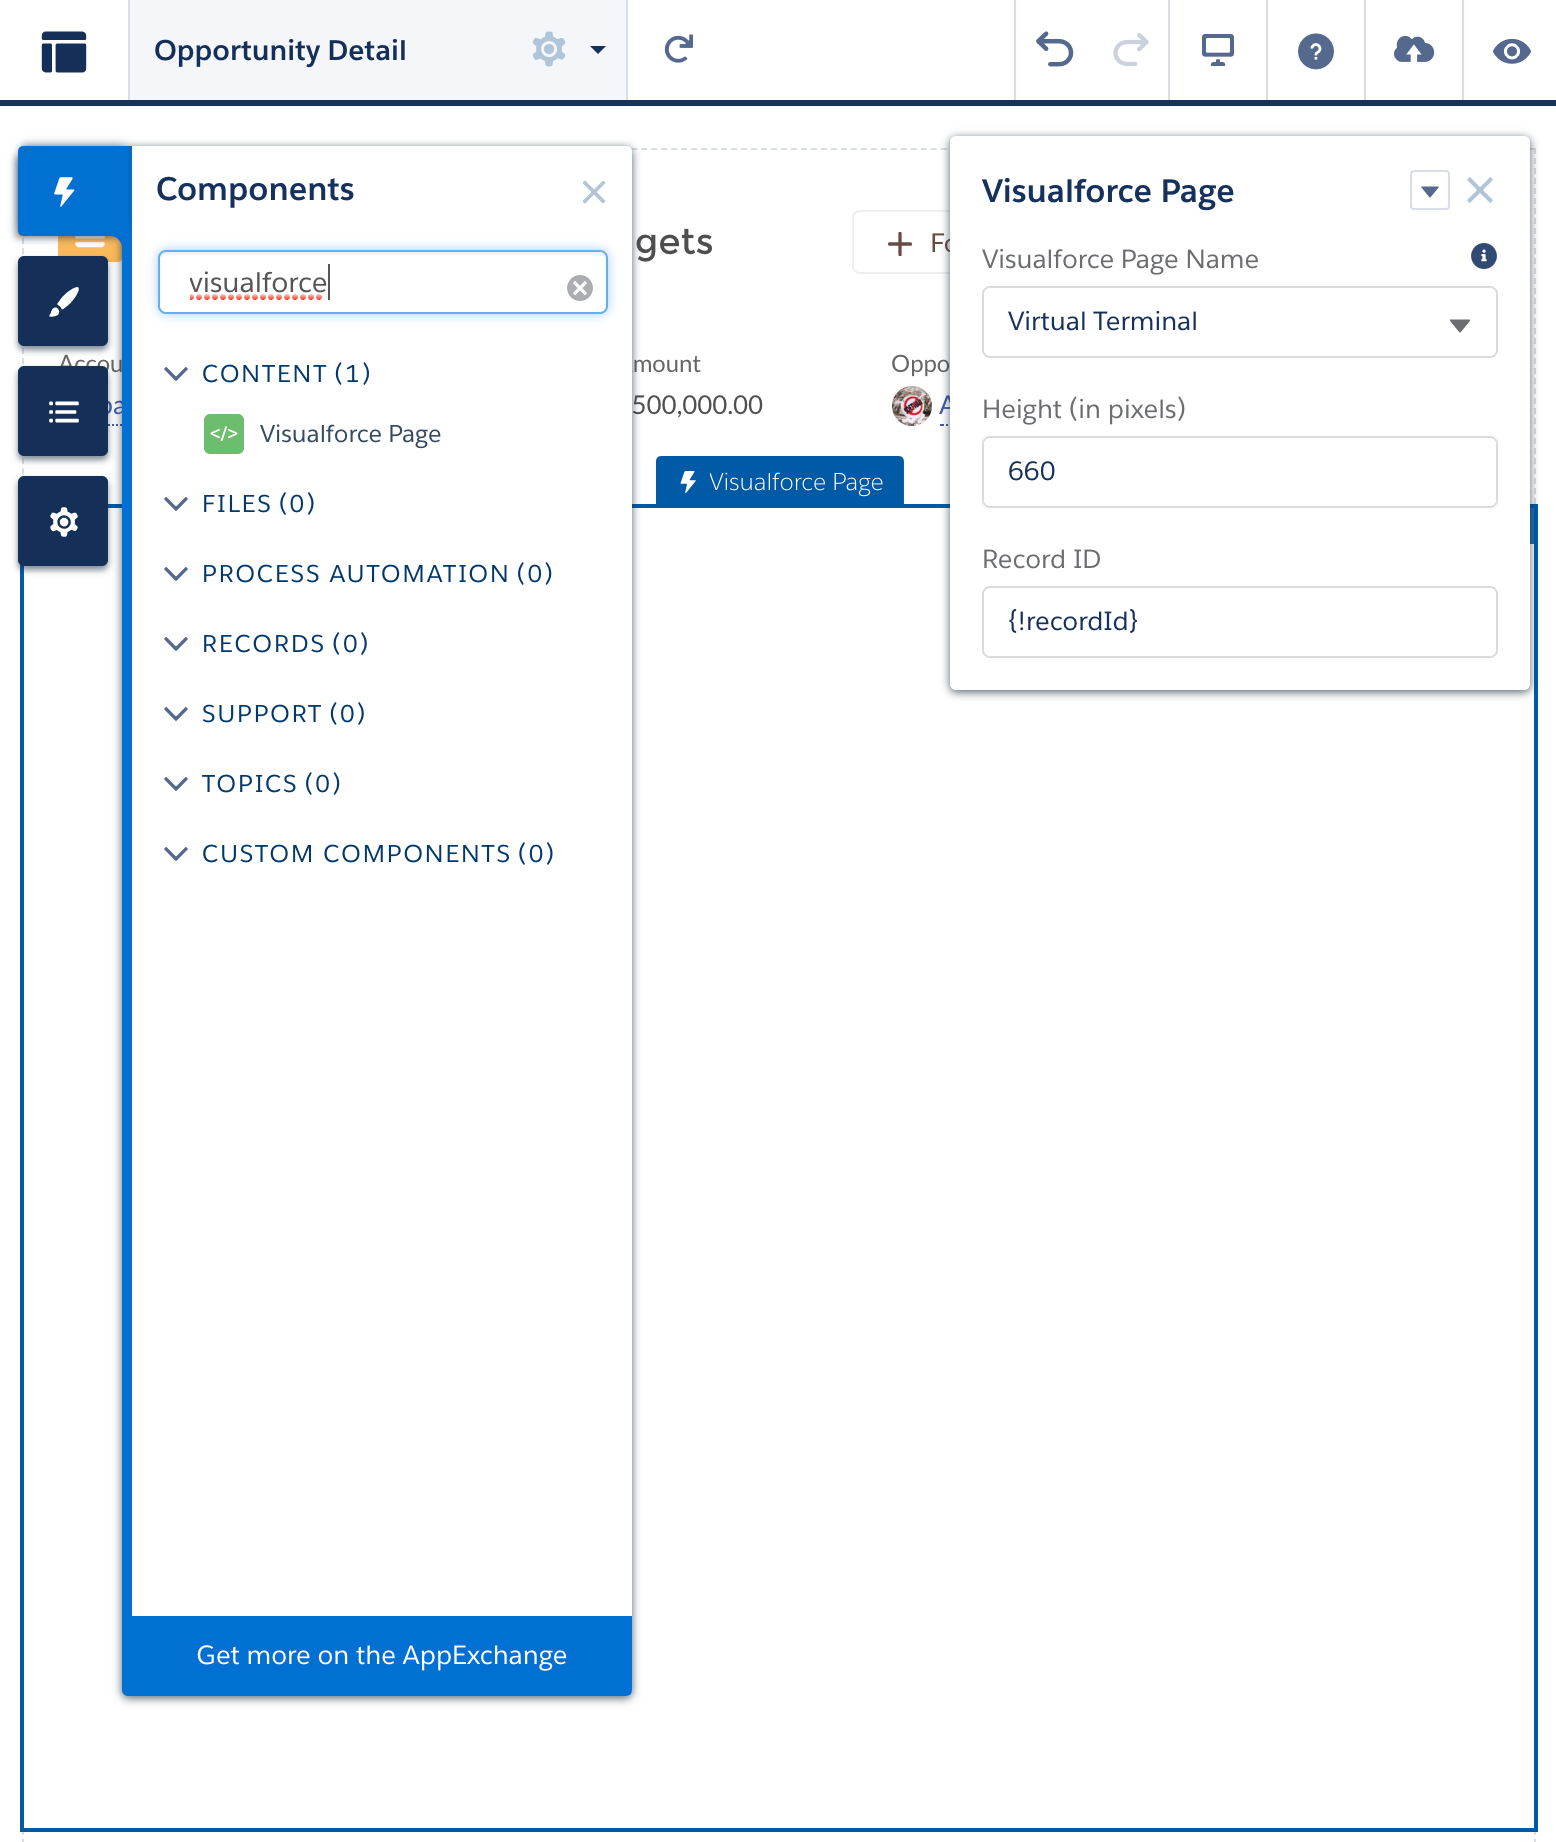This screenshot has height=1842, width=1556.
Task: Click the Height in pixels field
Action: (x=1240, y=472)
